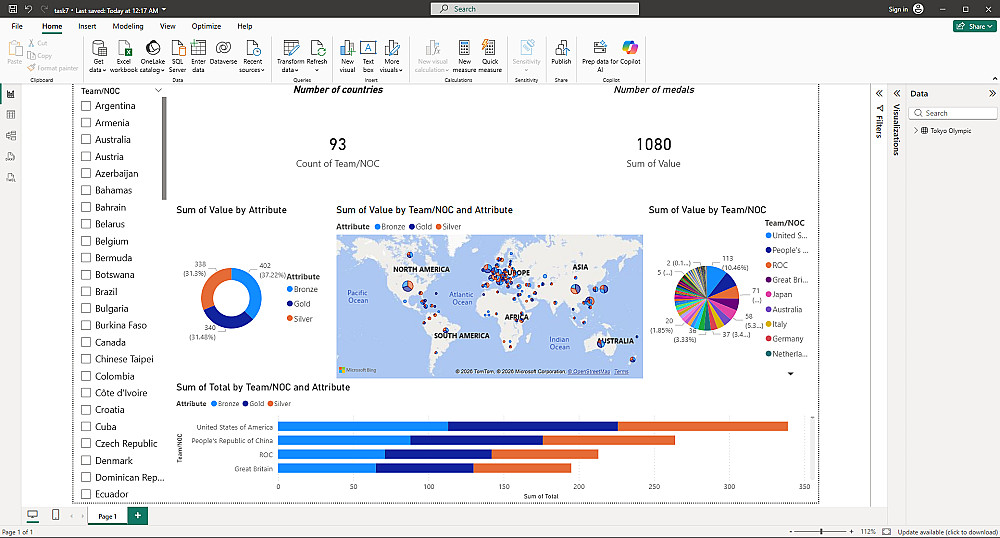Open file name dropdown in title bar
This screenshot has width=1000, height=538.
pyautogui.click(x=164, y=10)
